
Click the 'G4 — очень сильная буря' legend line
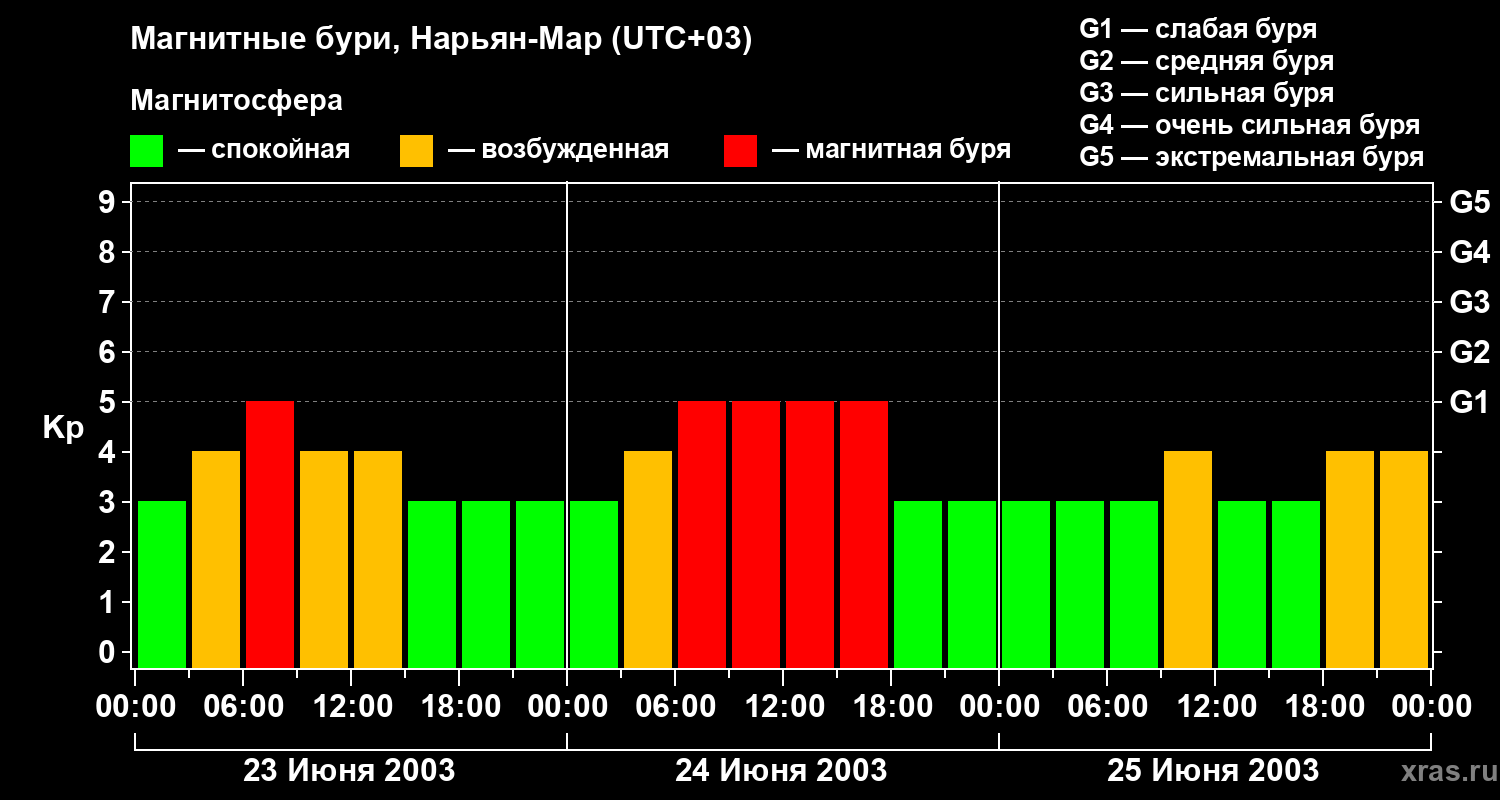coord(1250,125)
